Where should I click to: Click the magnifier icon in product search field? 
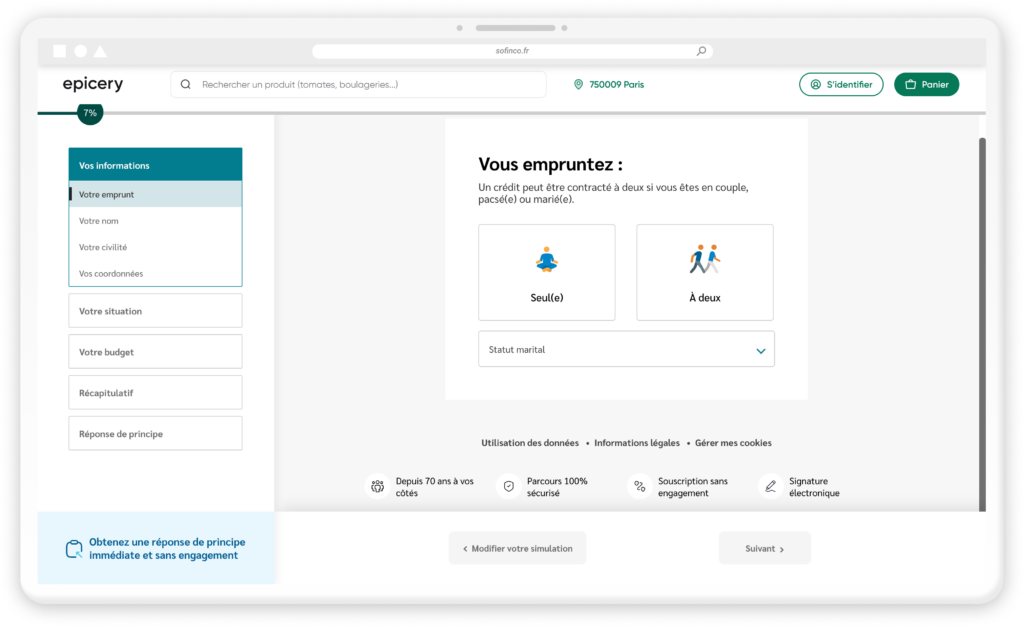pyautogui.click(x=186, y=85)
